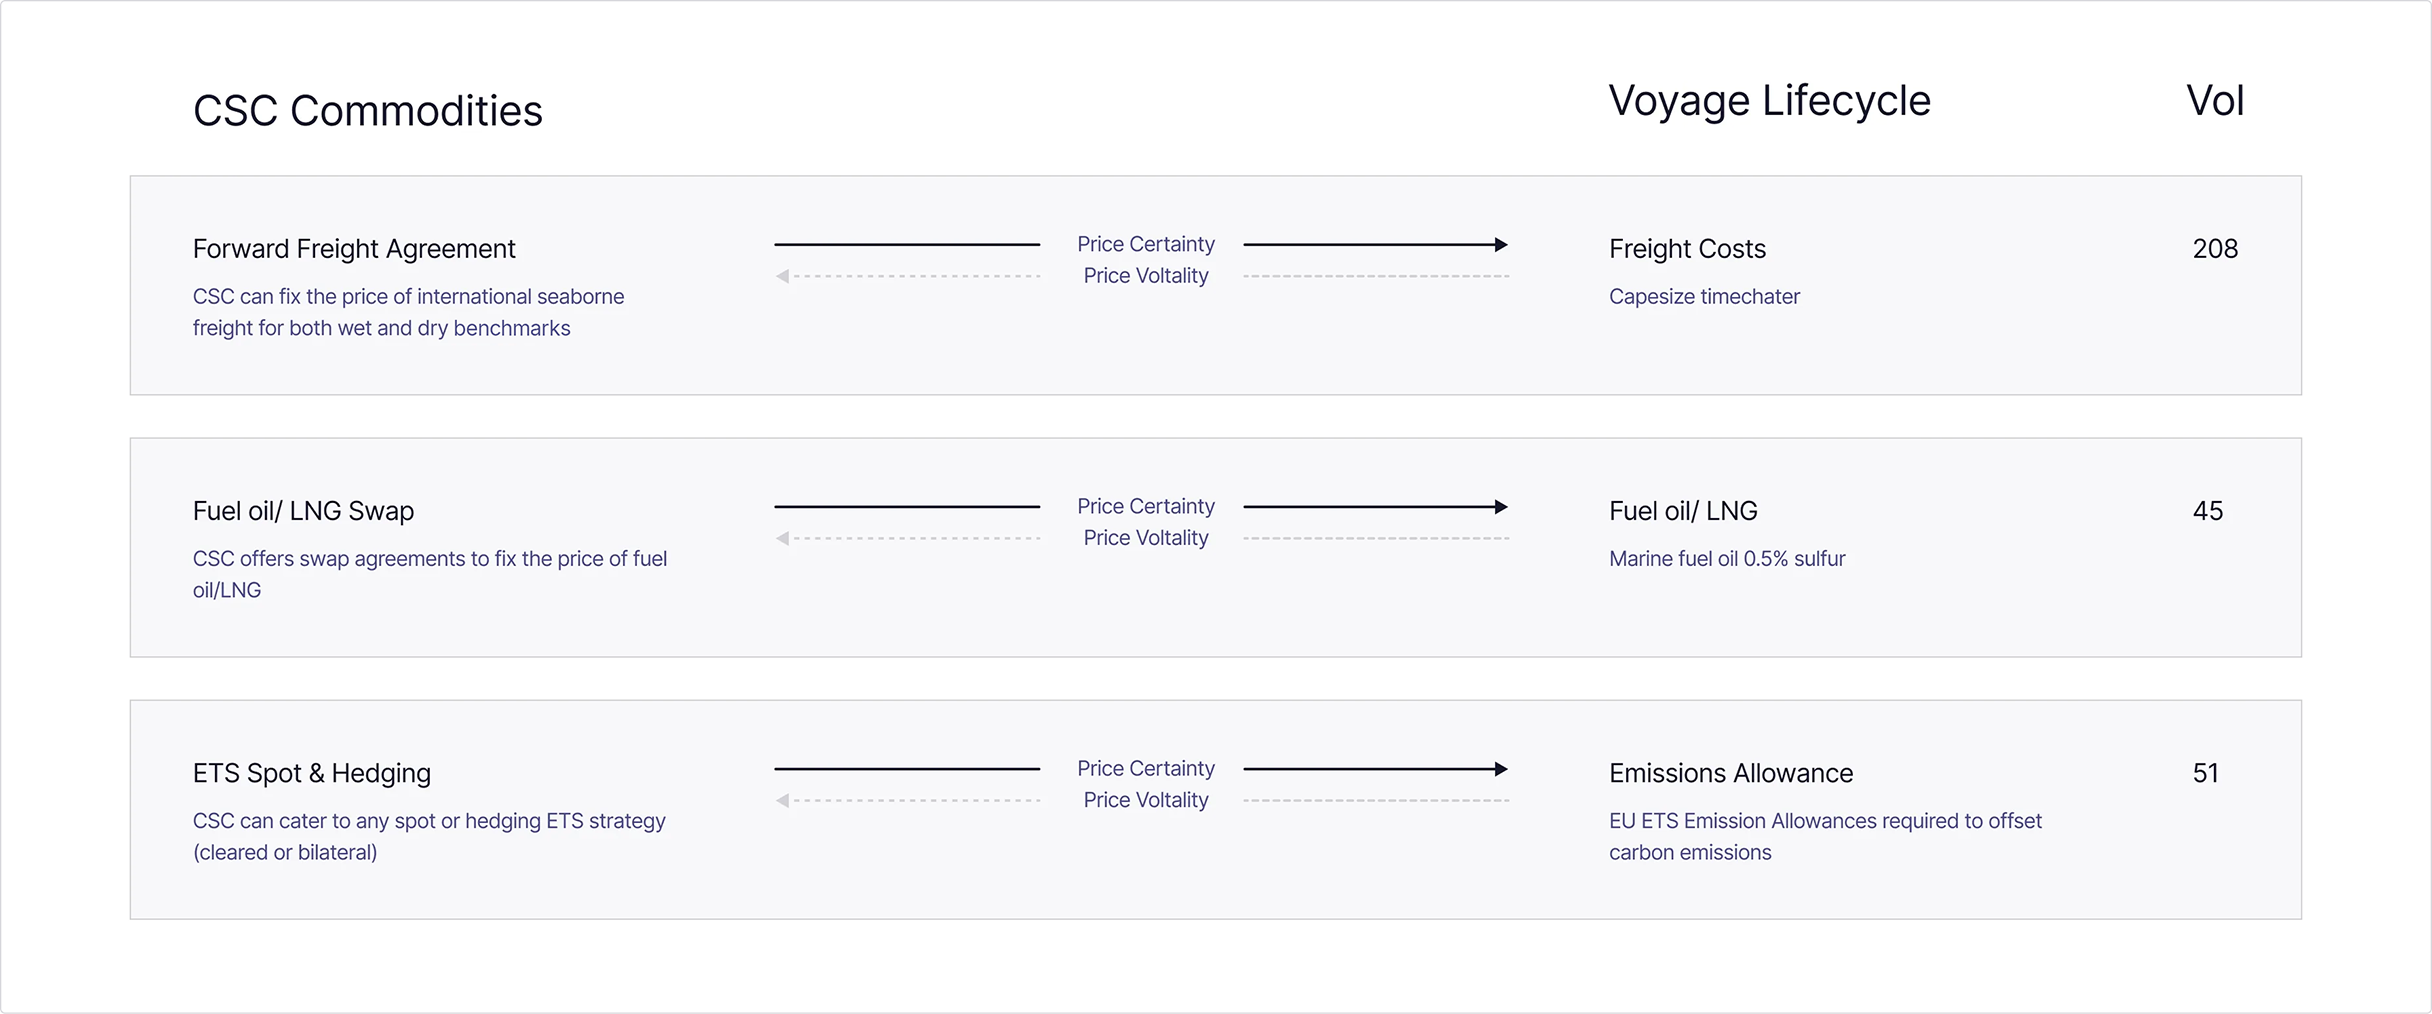The width and height of the screenshot is (2432, 1014).
Task: Click the solid arrowhead pointing to Freight Costs
Action: tap(1500, 244)
